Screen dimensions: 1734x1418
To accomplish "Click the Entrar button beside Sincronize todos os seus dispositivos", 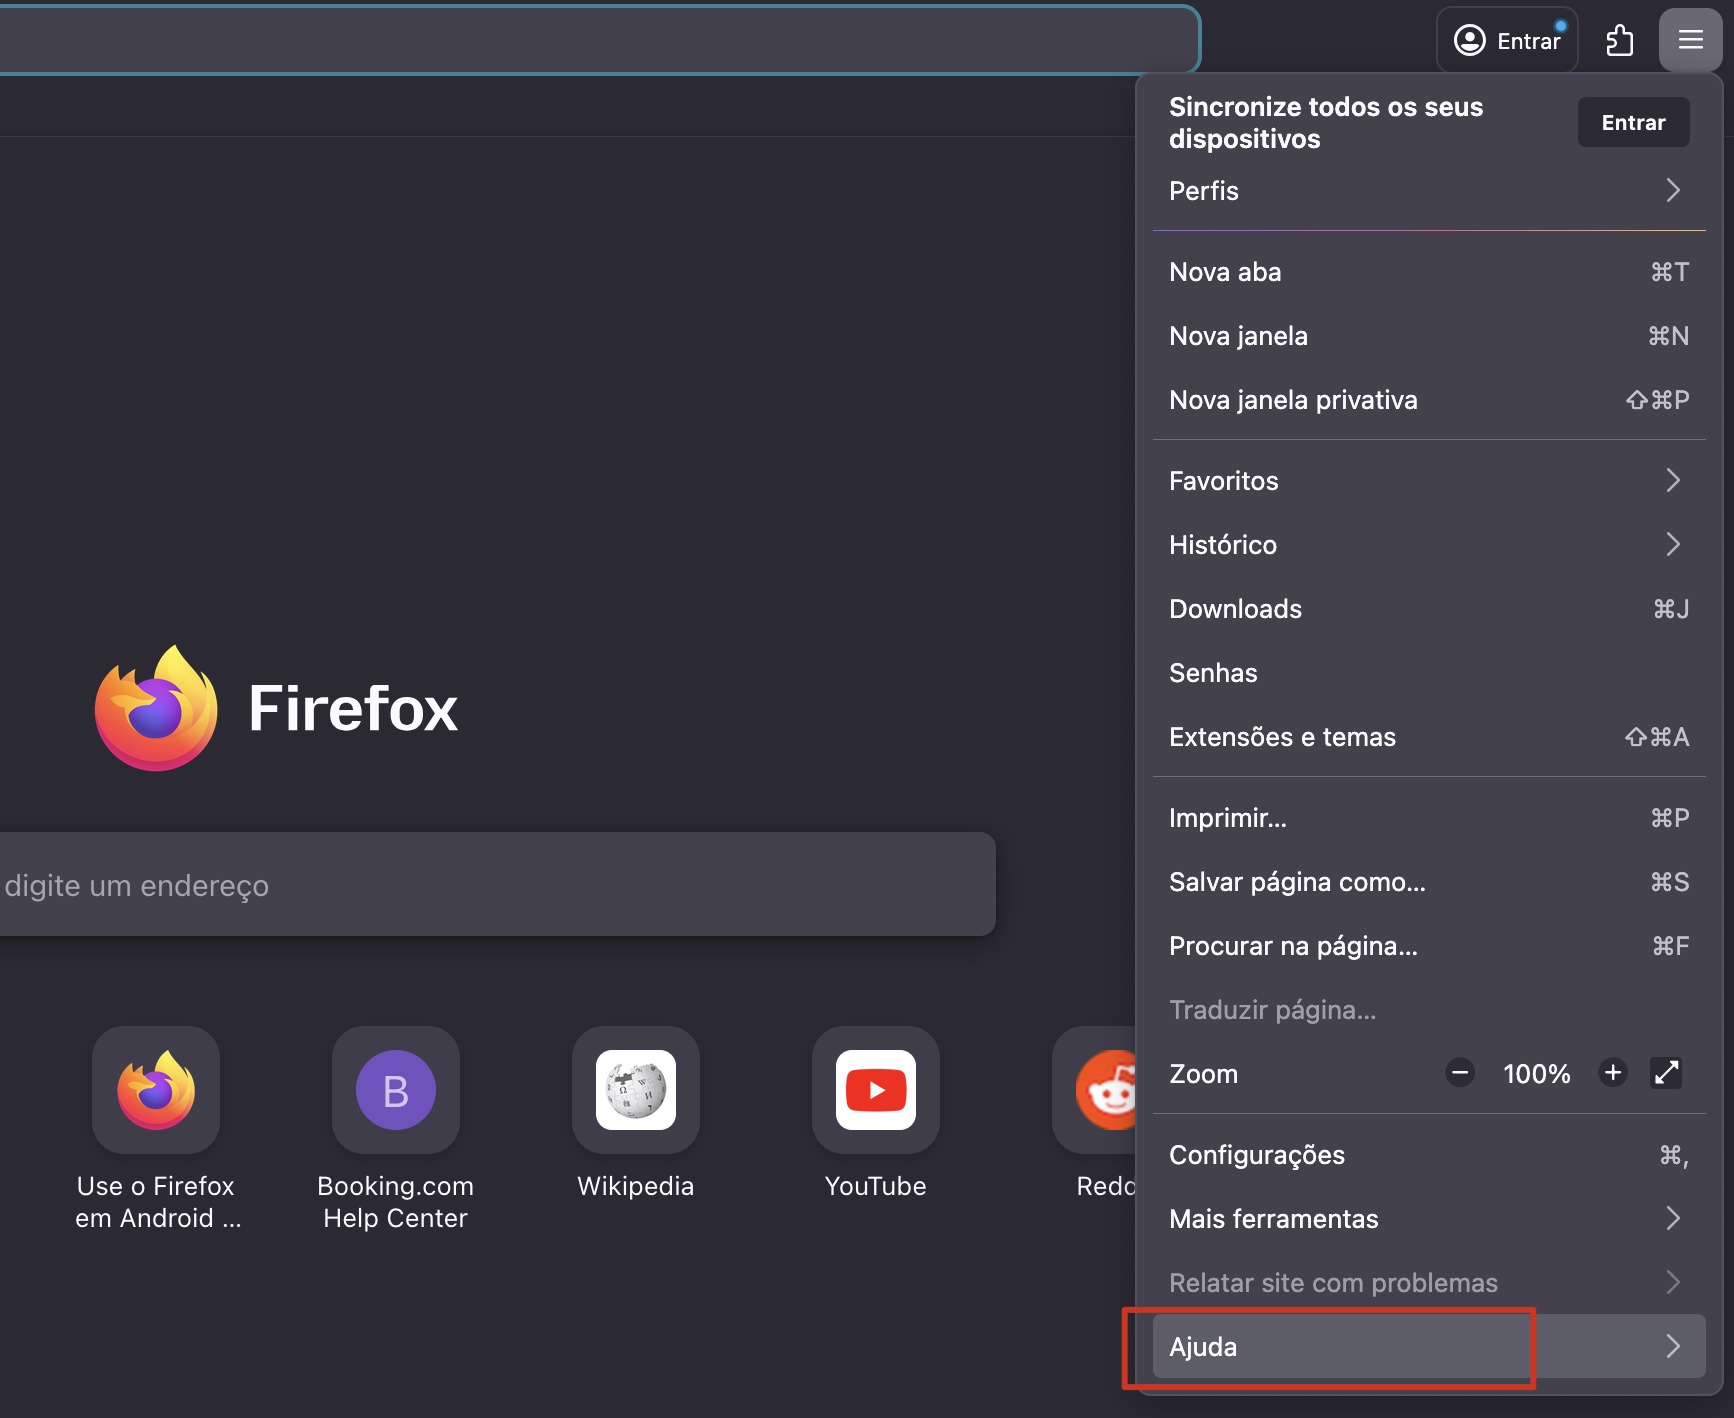I will pos(1632,121).
